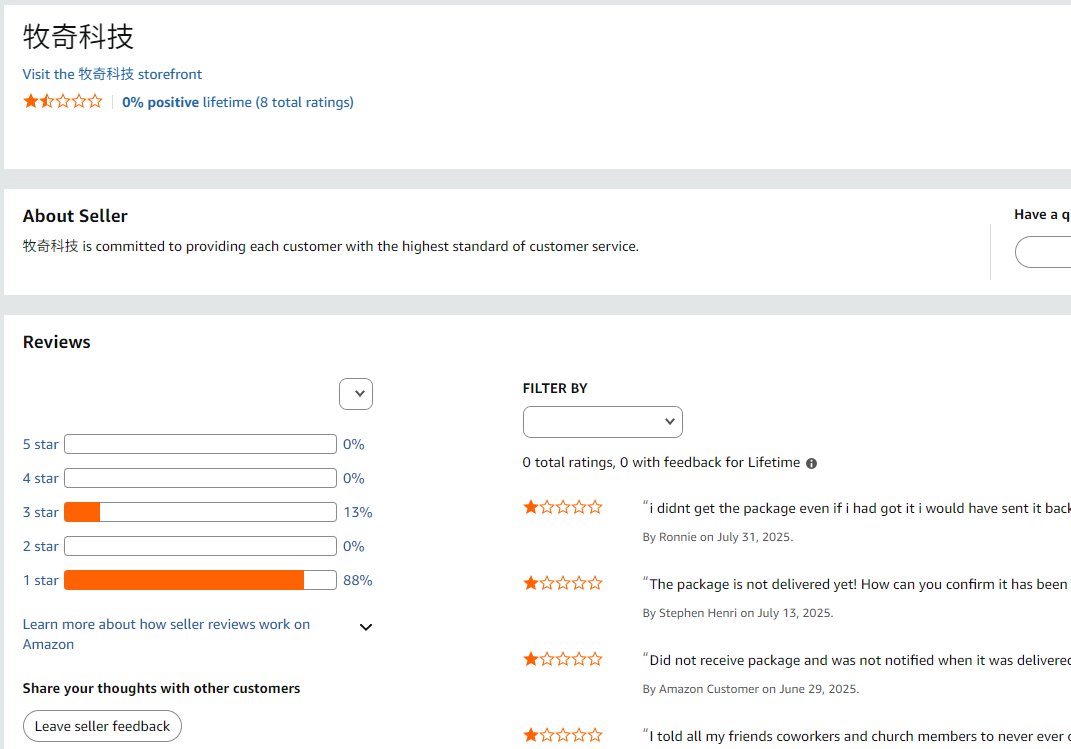Select the 5 star rating row
Viewport: 1071px width, 749px height.
(x=41, y=444)
